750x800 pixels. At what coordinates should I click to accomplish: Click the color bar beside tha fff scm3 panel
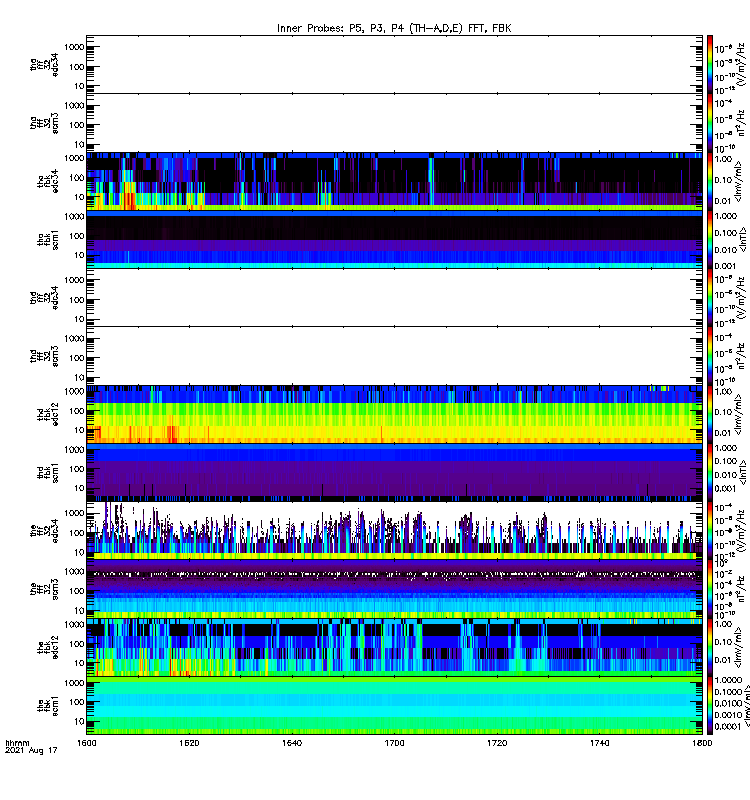pos(710,123)
